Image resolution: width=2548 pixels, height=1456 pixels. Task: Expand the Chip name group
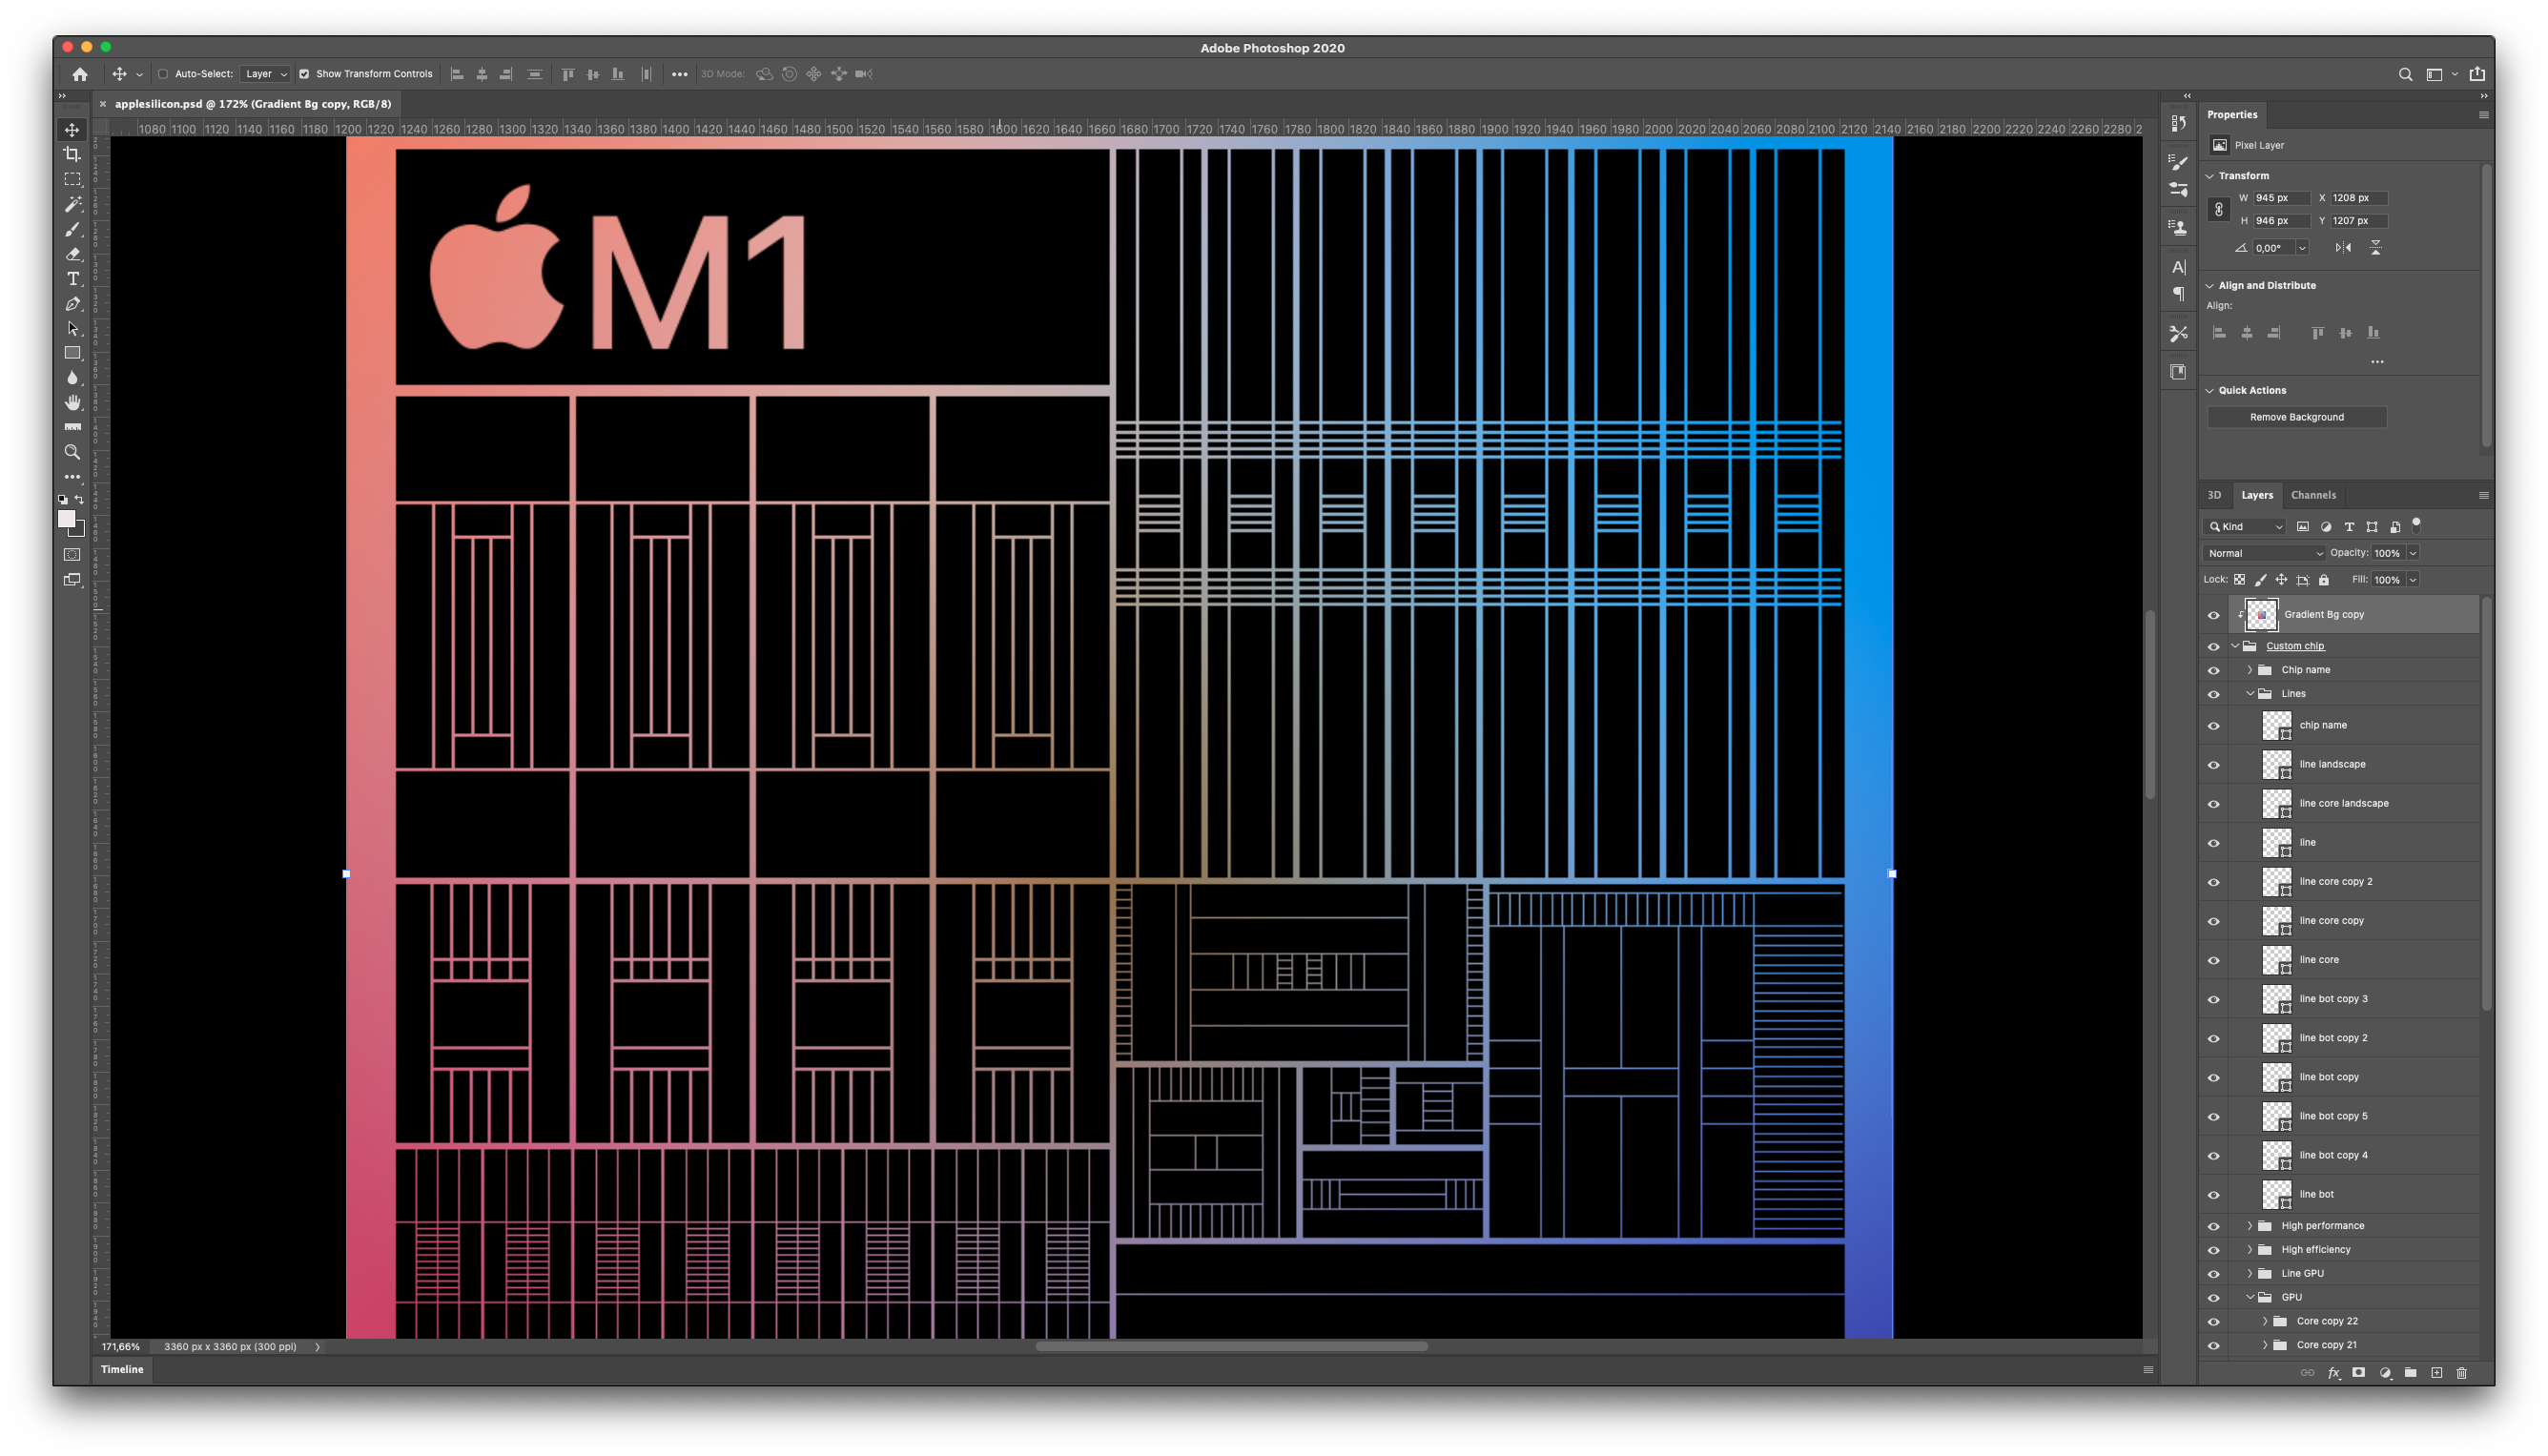(2250, 670)
